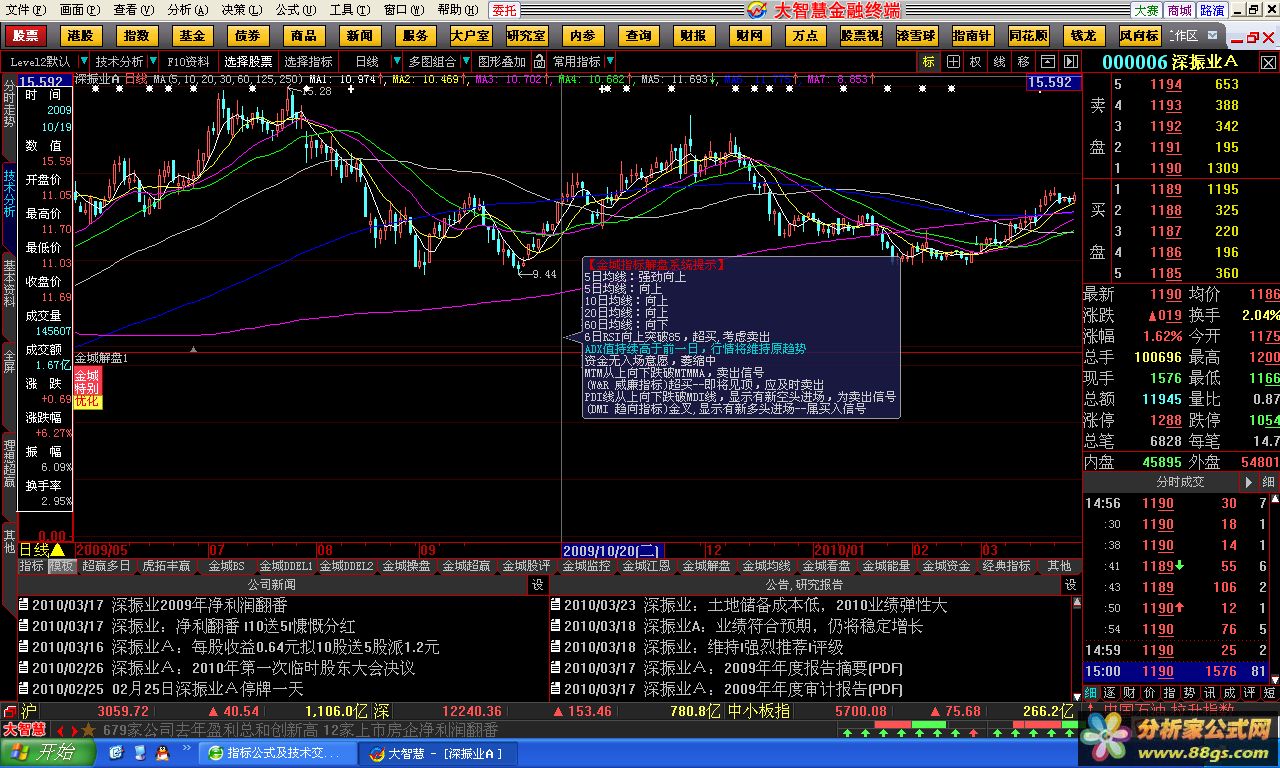Select the 财 finance tab in bottom strip
Image resolution: width=1280 pixels, height=768 pixels.
click(1128, 692)
